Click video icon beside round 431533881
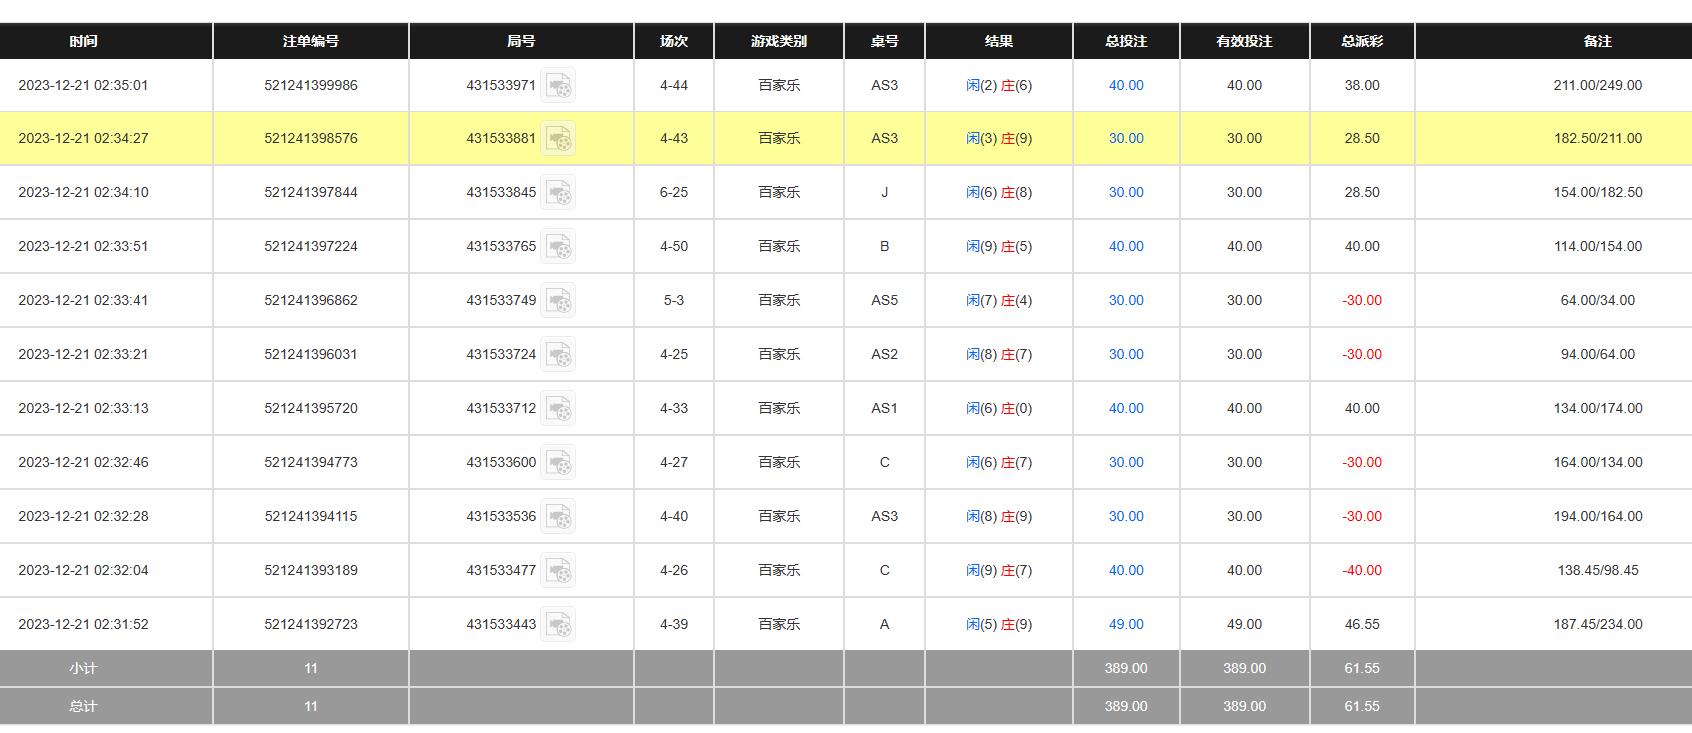The image size is (1692, 733). click(x=558, y=139)
